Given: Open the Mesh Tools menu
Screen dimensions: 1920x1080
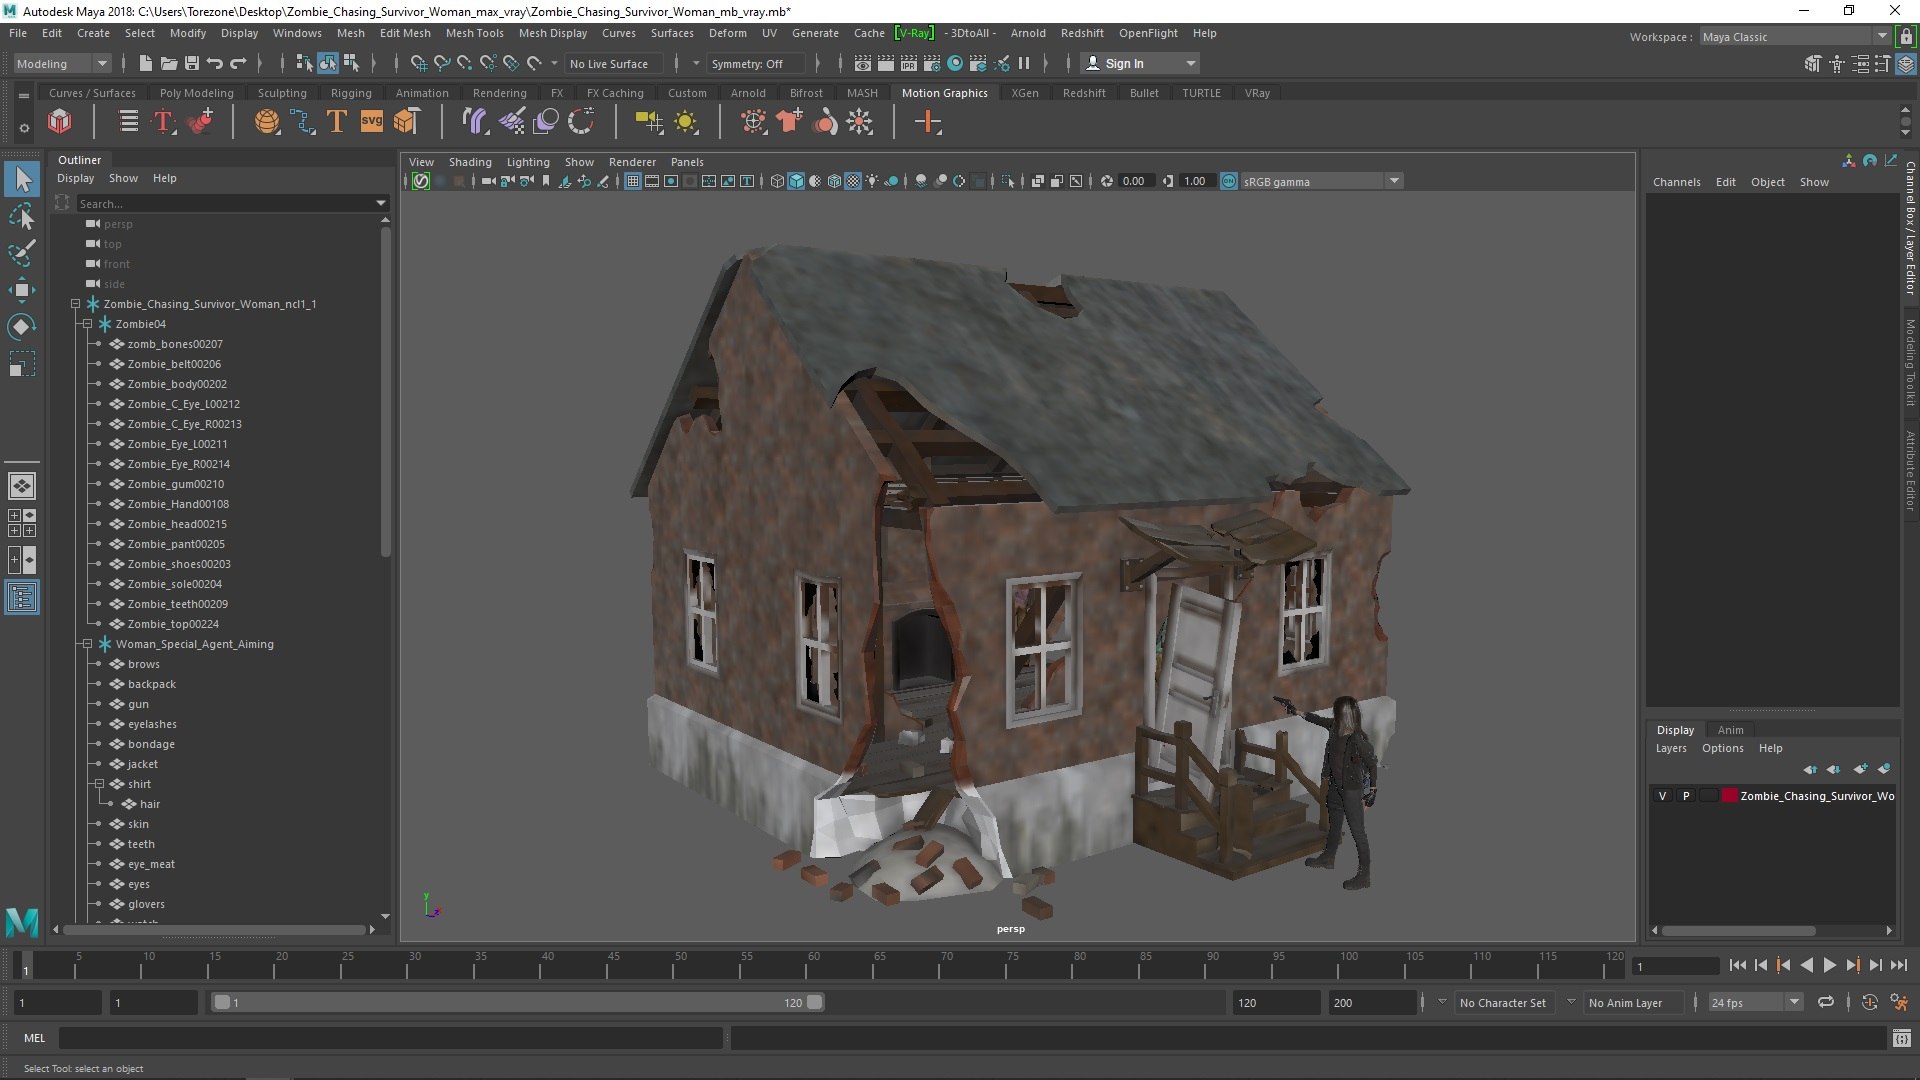Looking at the screenshot, I should [474, 33].
